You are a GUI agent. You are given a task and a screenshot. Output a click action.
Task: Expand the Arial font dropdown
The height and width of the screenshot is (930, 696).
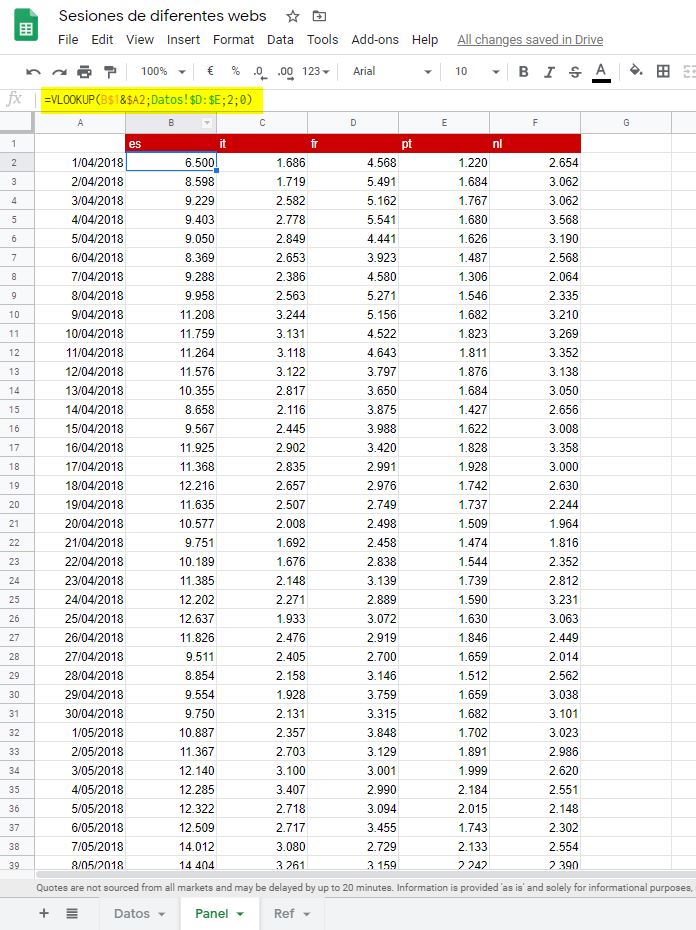coord(392,72)
